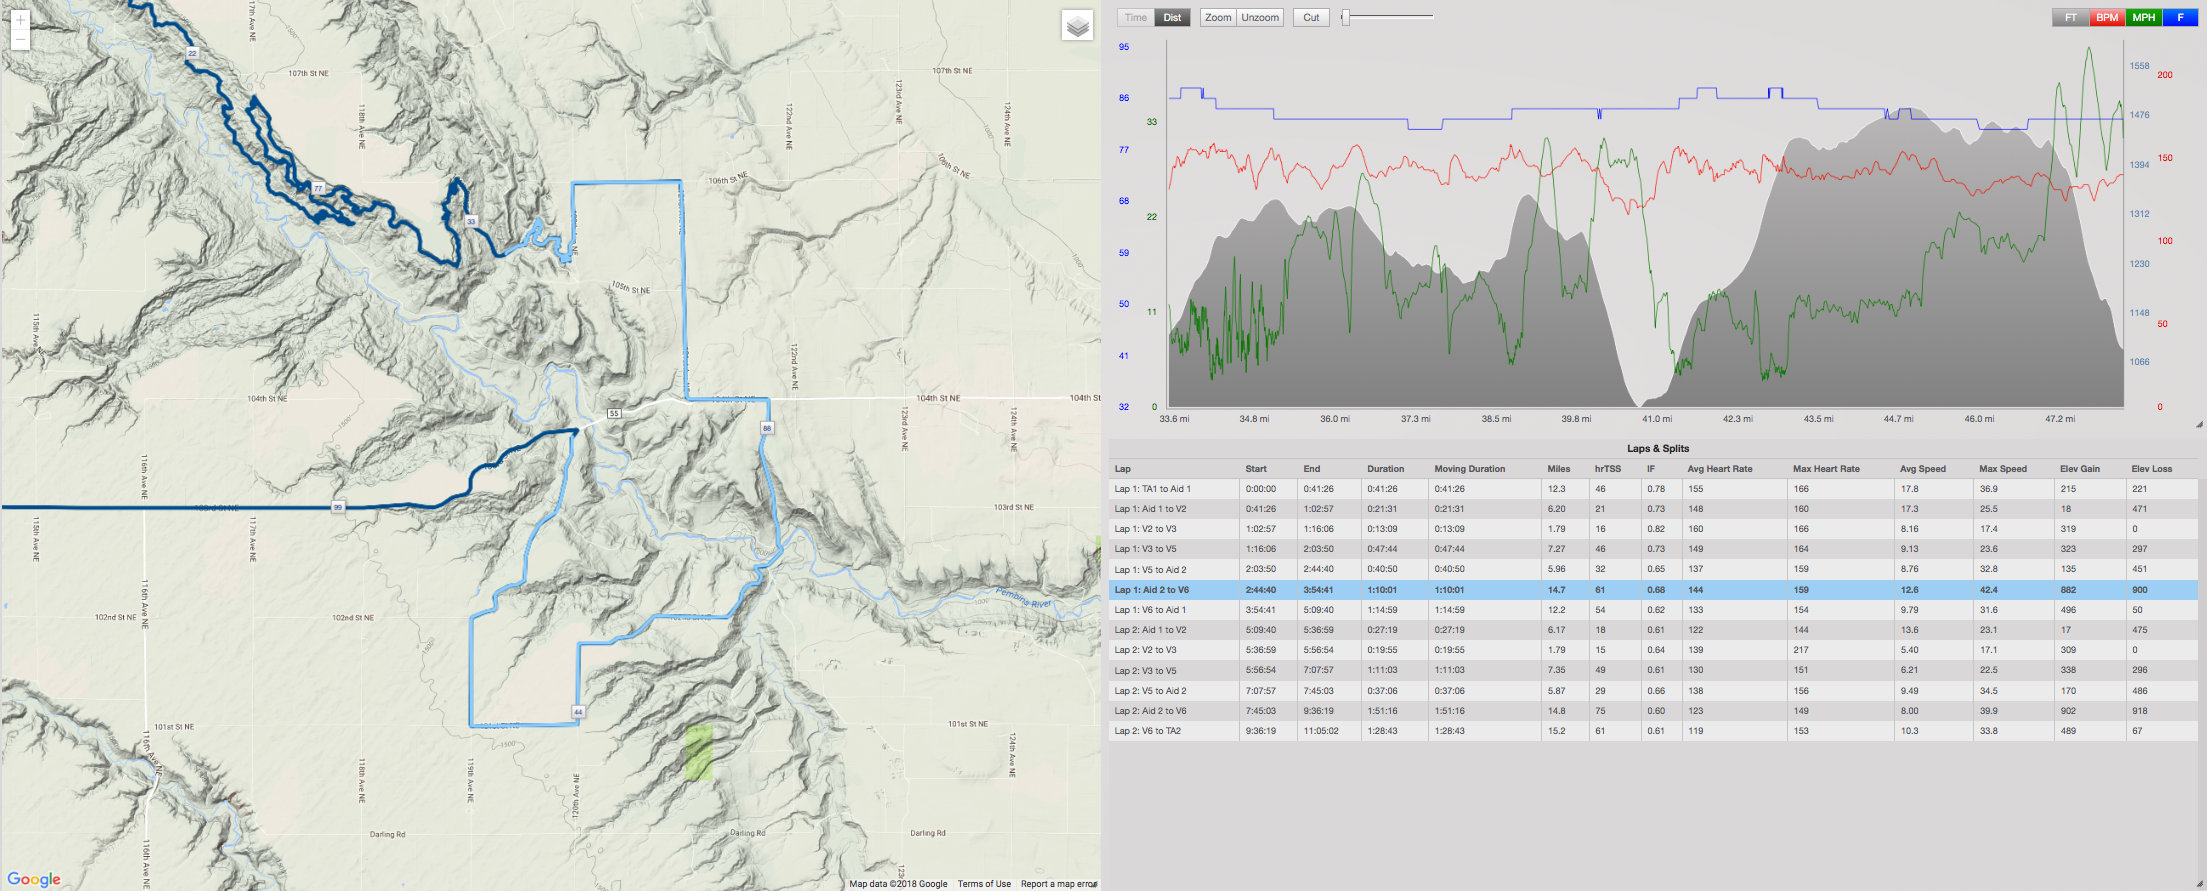This screenshot has width=2207, height=891.
Task: Open the map layers selector
Action: [x=1077, y=26]
